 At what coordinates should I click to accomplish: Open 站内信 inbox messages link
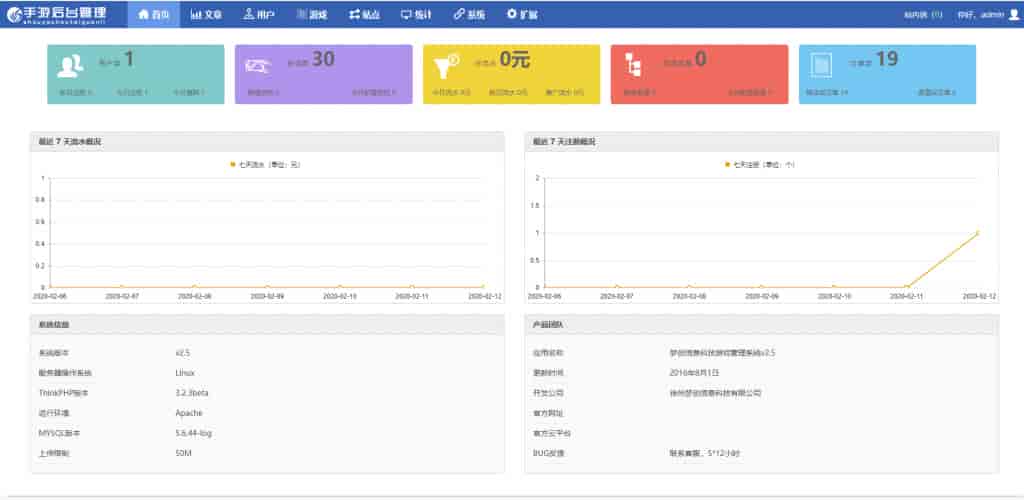coord(922,15)
